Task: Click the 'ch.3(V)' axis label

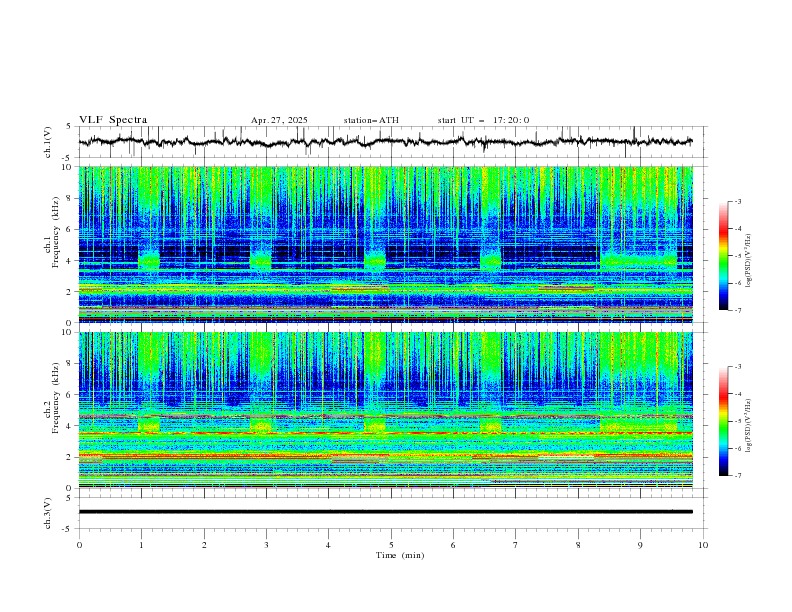Action: point(48,513)
